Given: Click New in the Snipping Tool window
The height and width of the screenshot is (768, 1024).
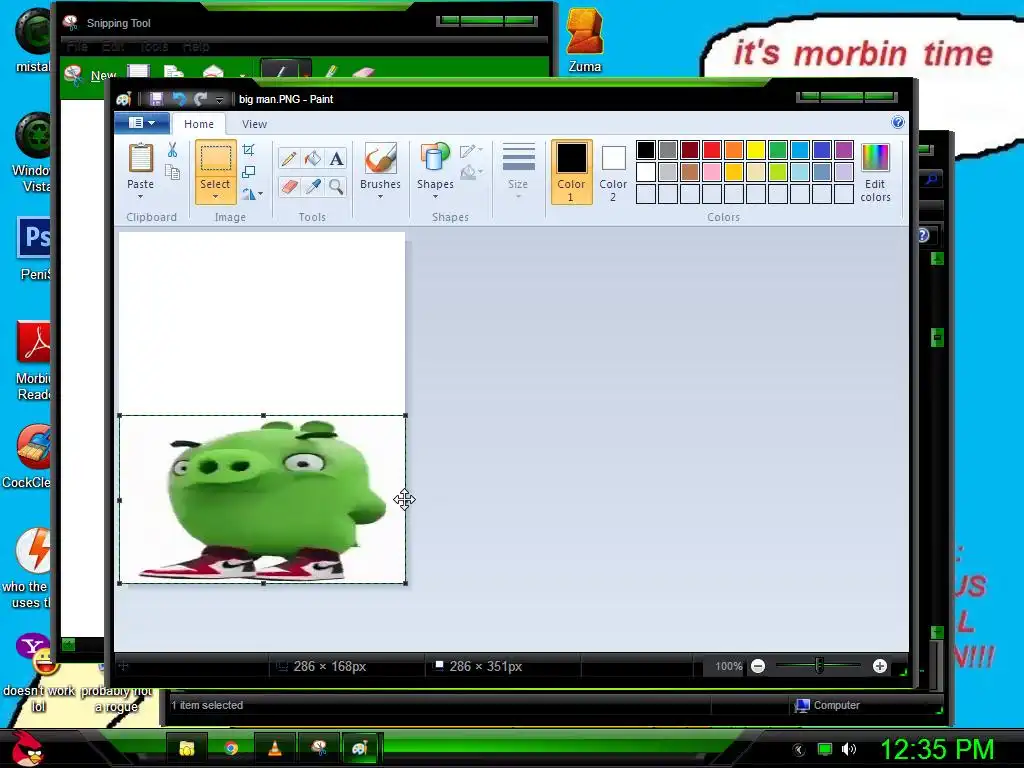Looking at the screenshot, I should click(91, 75).
